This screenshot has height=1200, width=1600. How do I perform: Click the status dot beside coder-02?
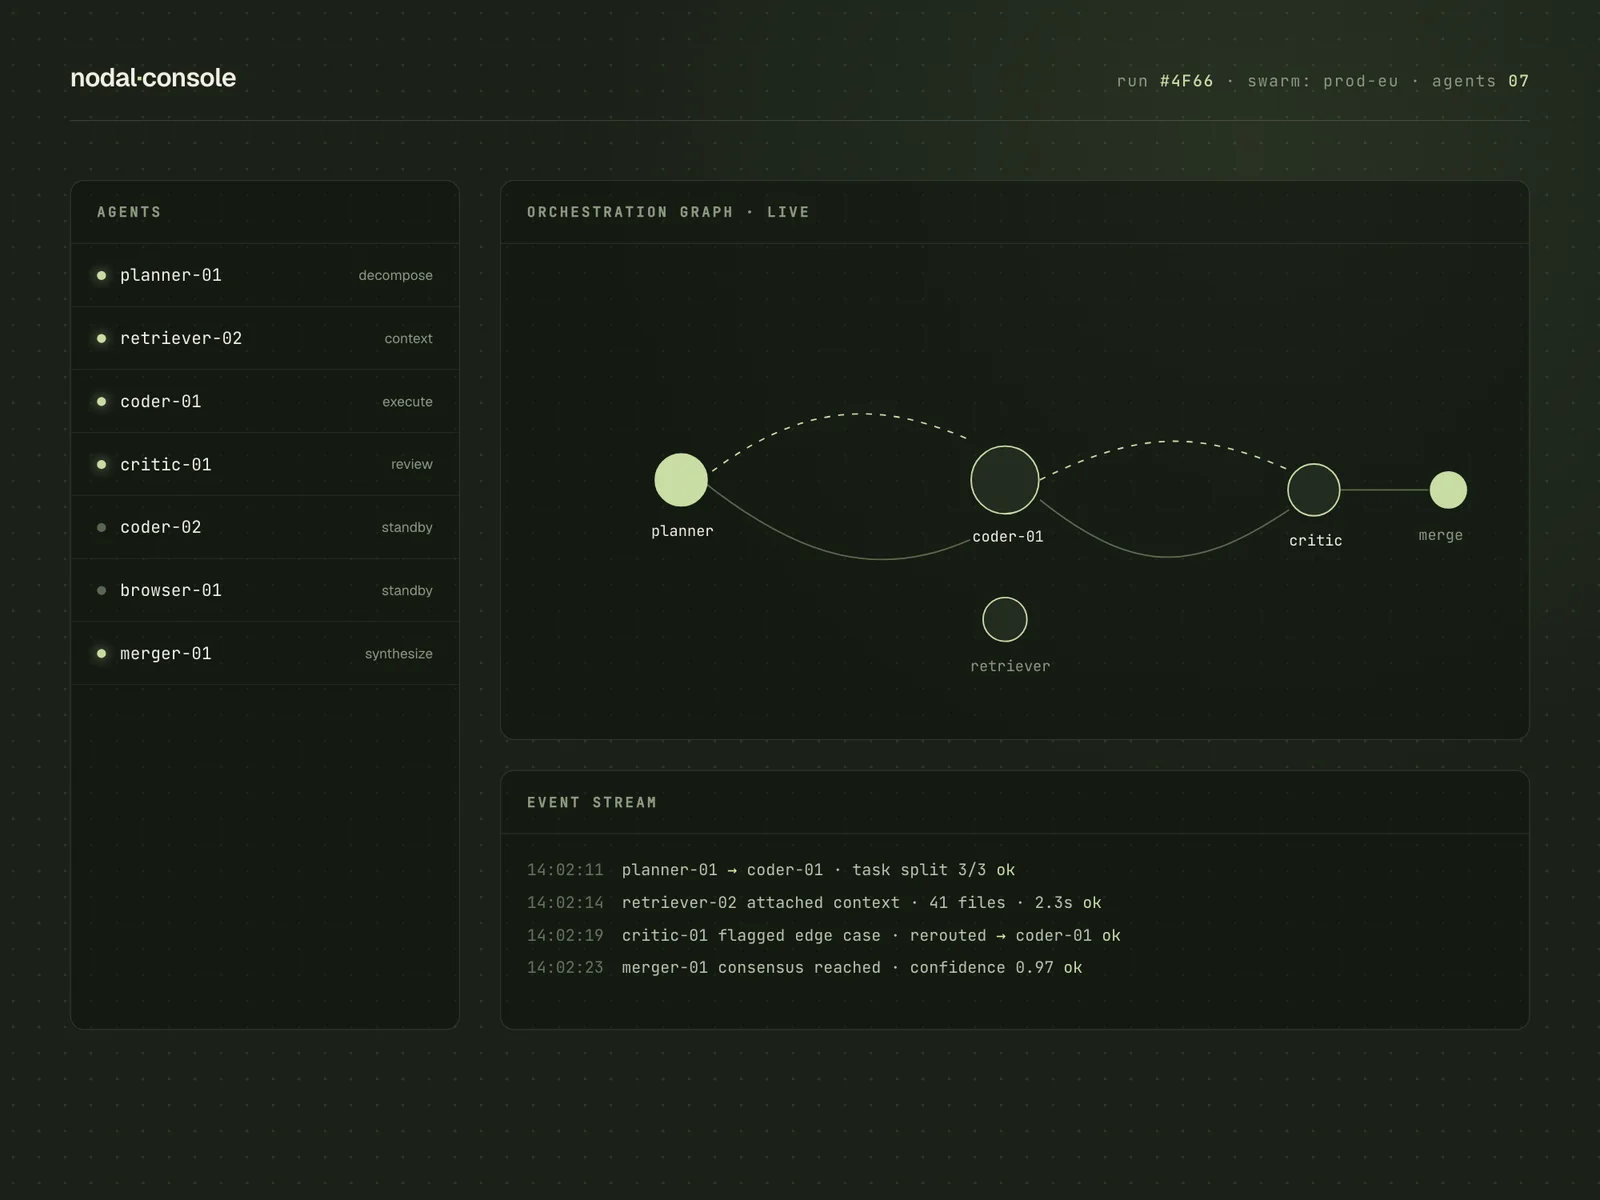(x=101, y=527)
